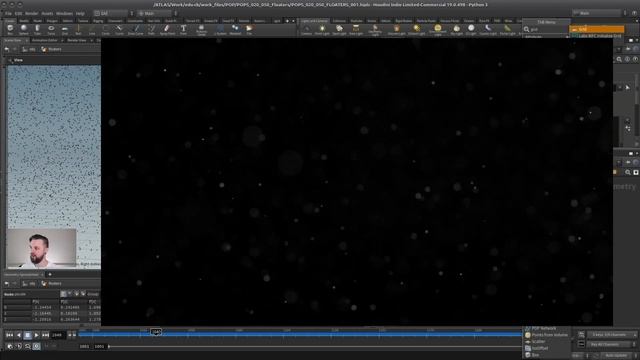This screenshot has height=360, width=640.
Task: Open the File menu
Action: 8,13
